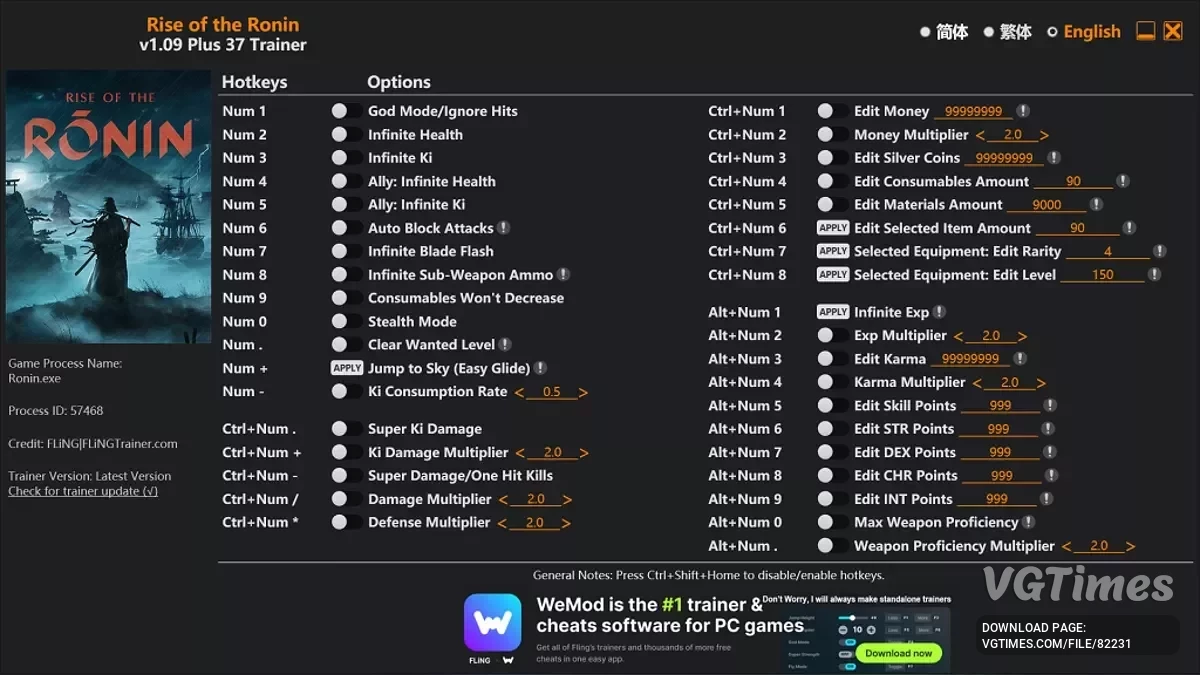This screenshot has height=675, width=1200.
Task: Click the Edit Silver Coins info icon
Action: click(x=1054, y=158)
